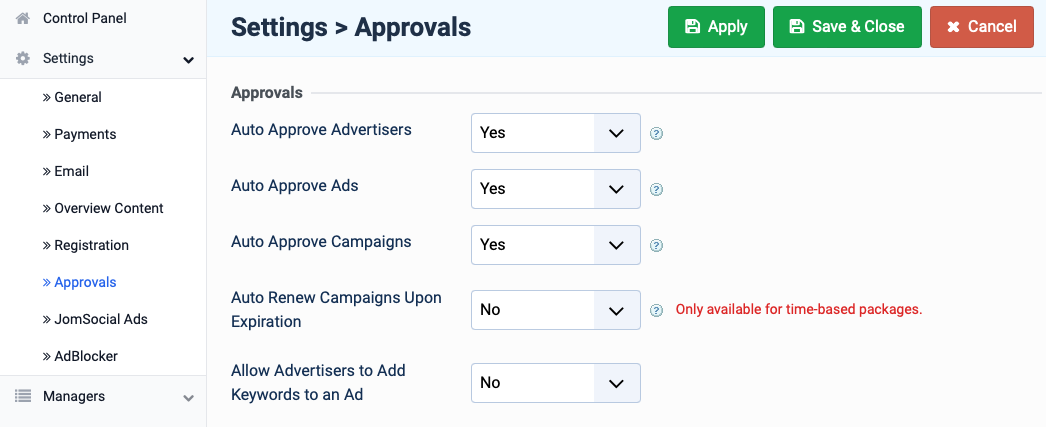Open Allow Advertisers to Add Keywords dropdown
Image resolution: width=1046 pixels, height=427 pixels.
click(556, 383)
